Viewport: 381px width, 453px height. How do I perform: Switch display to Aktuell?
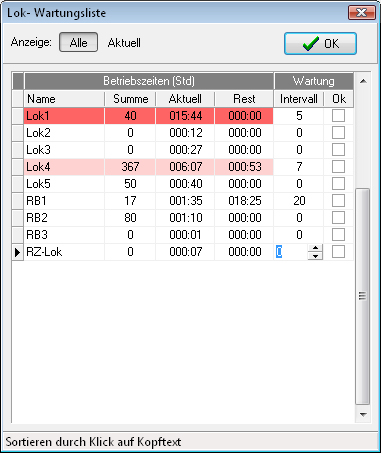[124, 43]
